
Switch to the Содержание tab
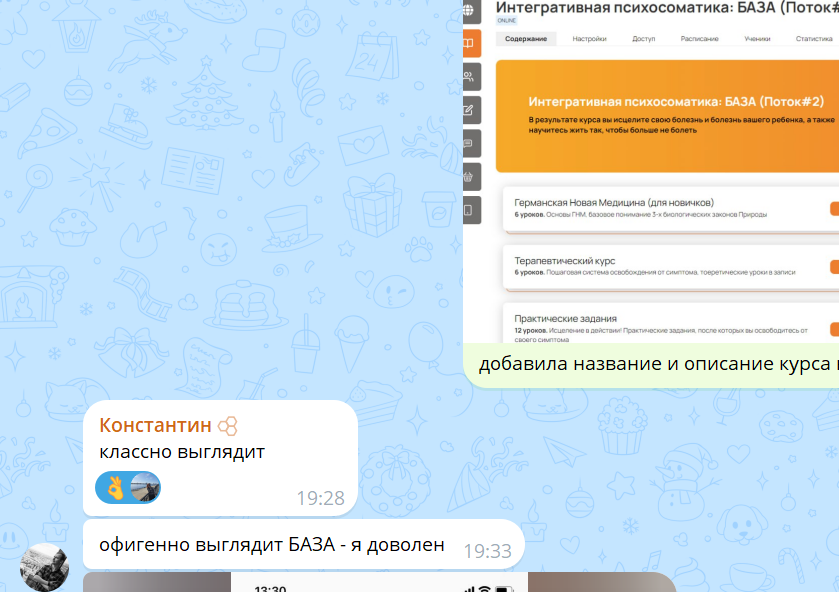click(526, 39)
